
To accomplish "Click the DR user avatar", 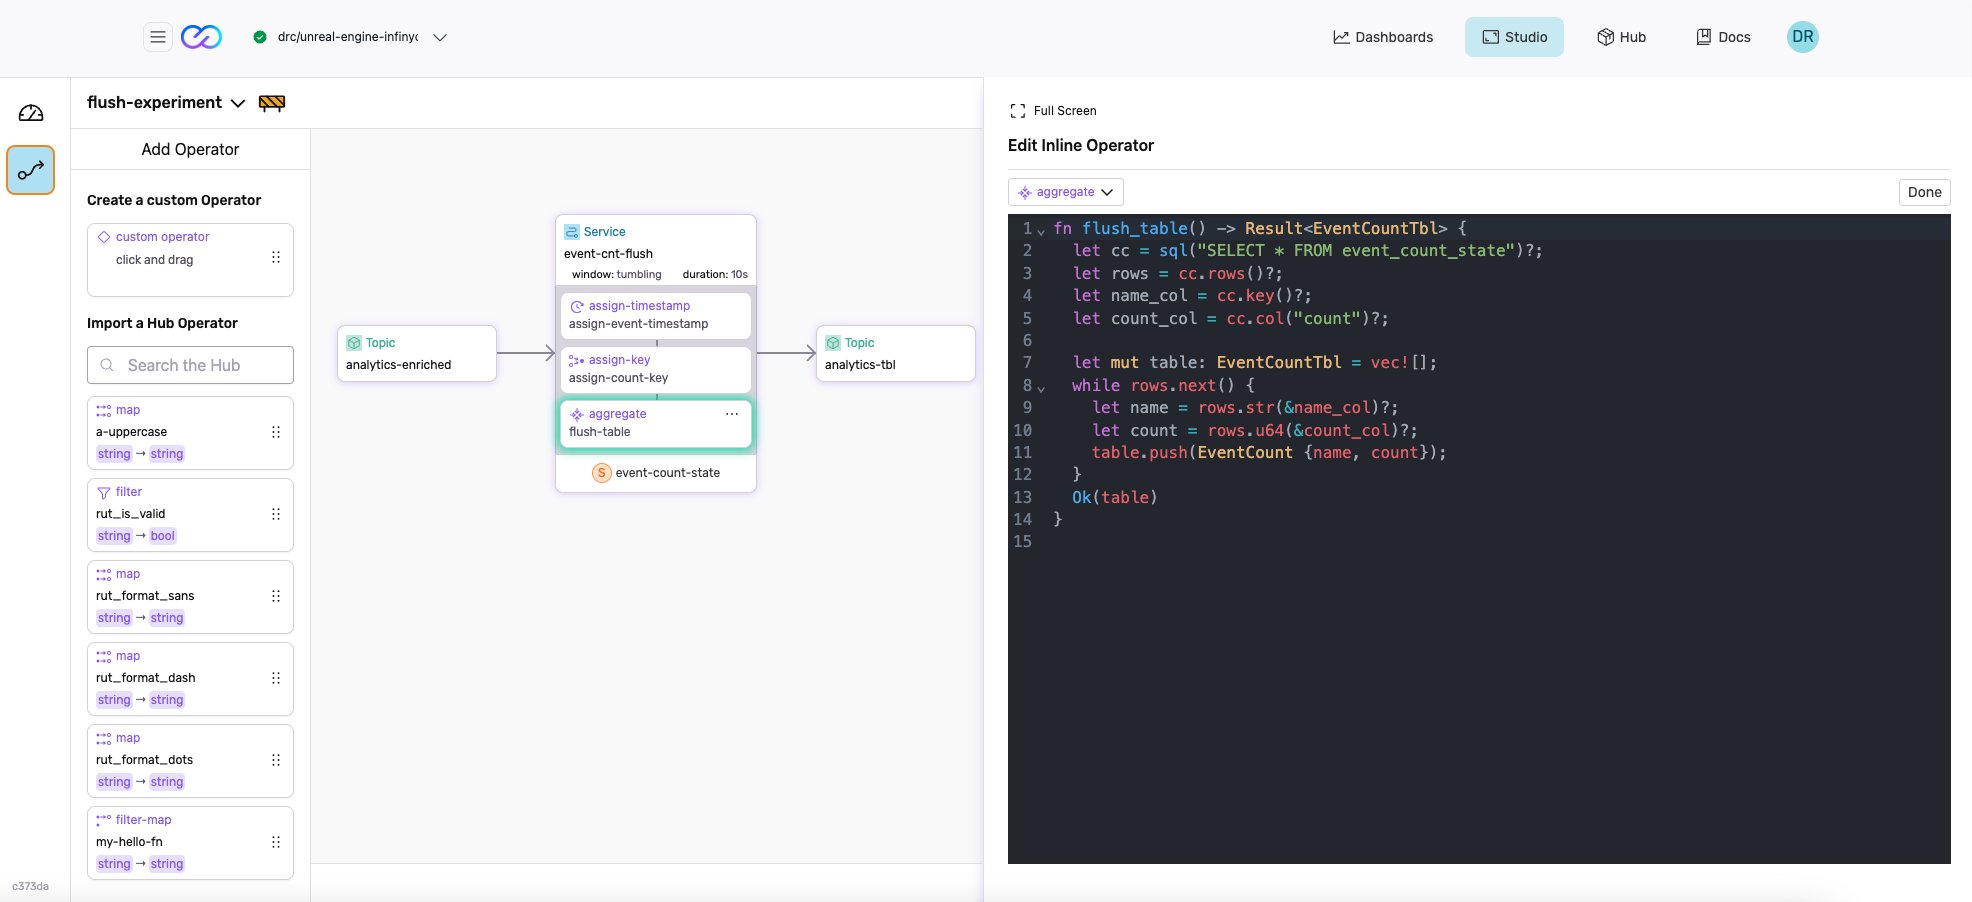I will [1802, 37].
